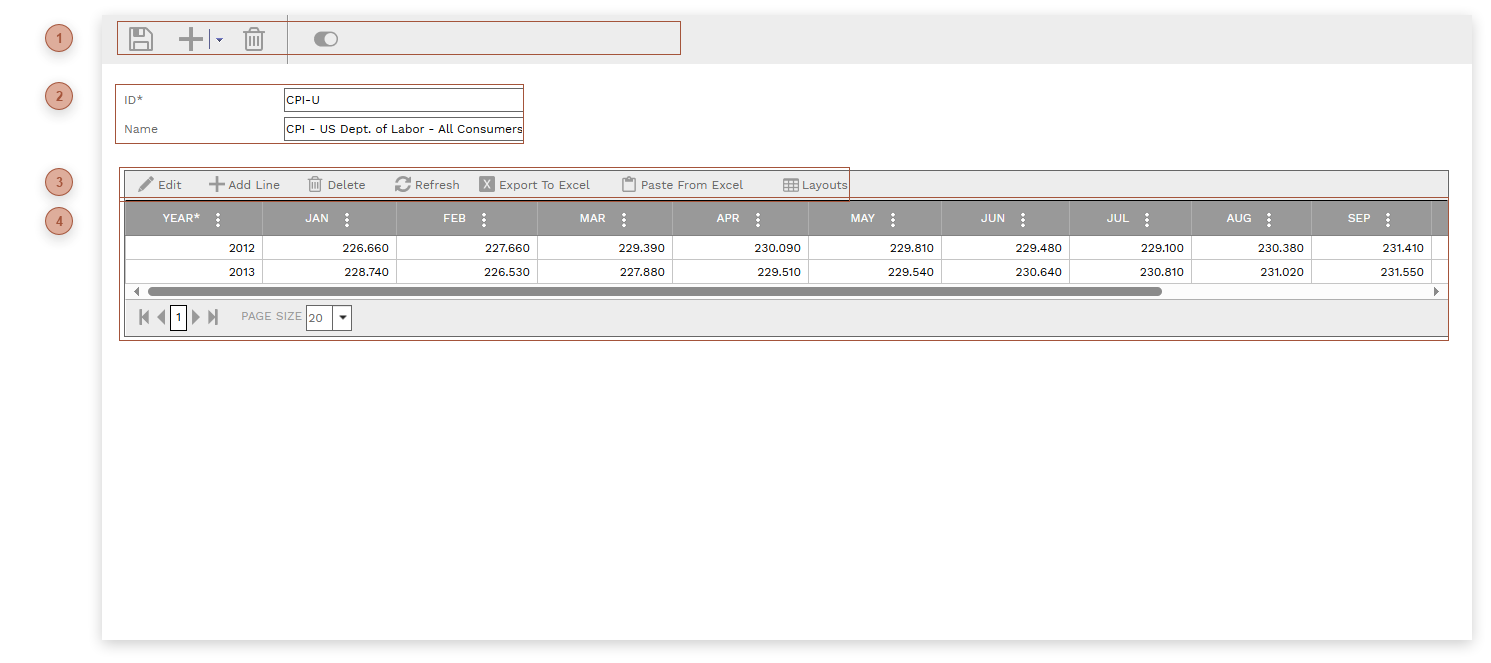The width and height of the screenshot is (1491, 663).
Task: Refresh the grid data
Action: [427, 185]
